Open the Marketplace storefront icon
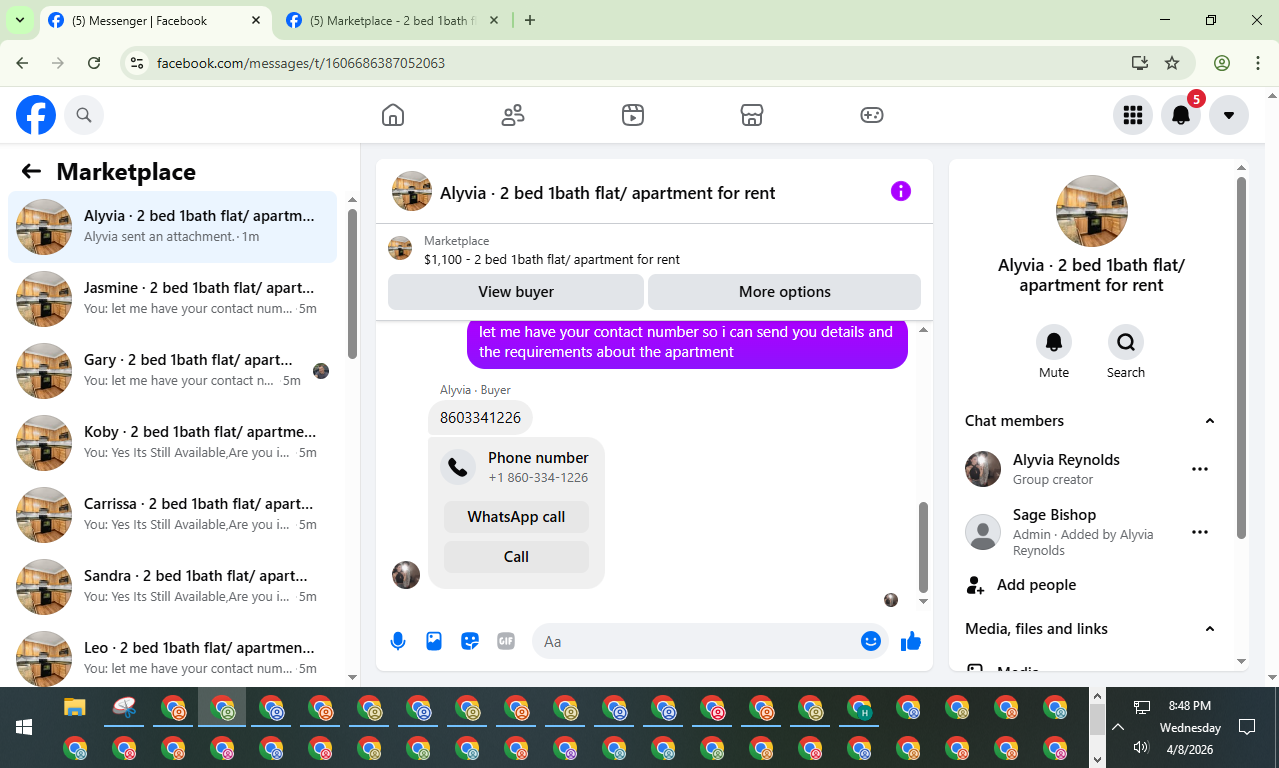Image resolution: width=1279 pixels, height=768 pixels. (752, 115)
